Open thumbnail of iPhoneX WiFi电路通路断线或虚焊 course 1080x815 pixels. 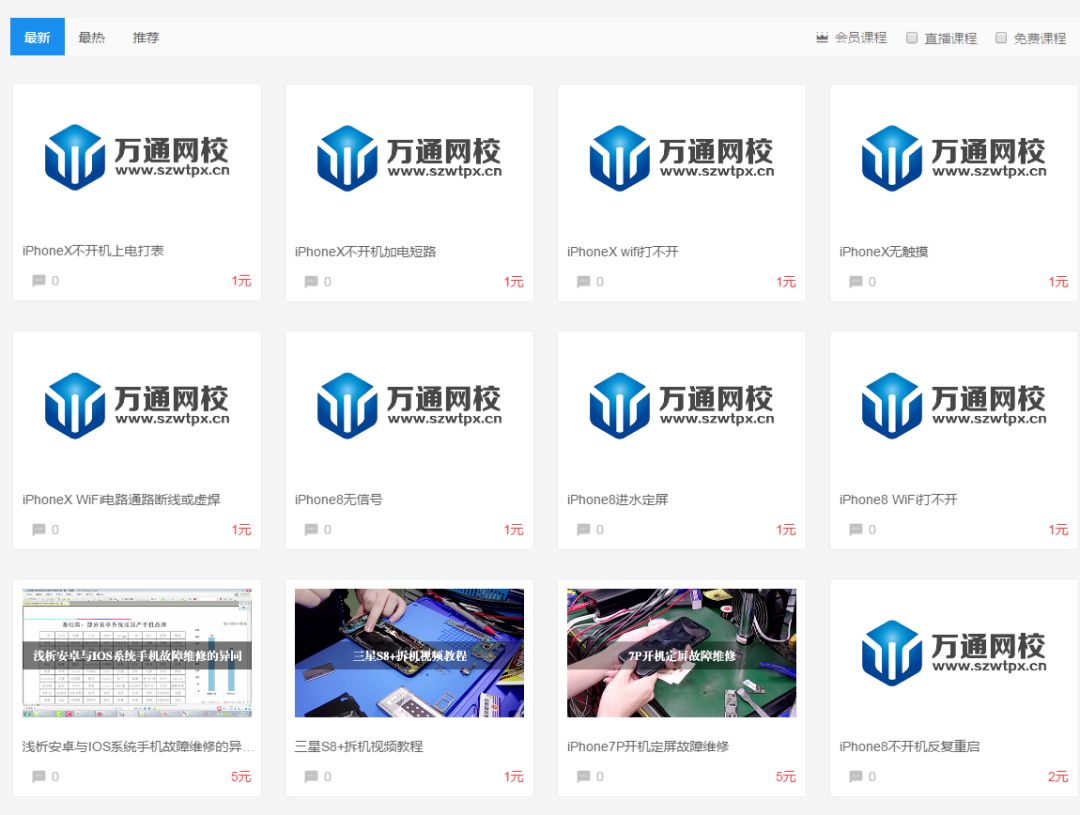137,406
